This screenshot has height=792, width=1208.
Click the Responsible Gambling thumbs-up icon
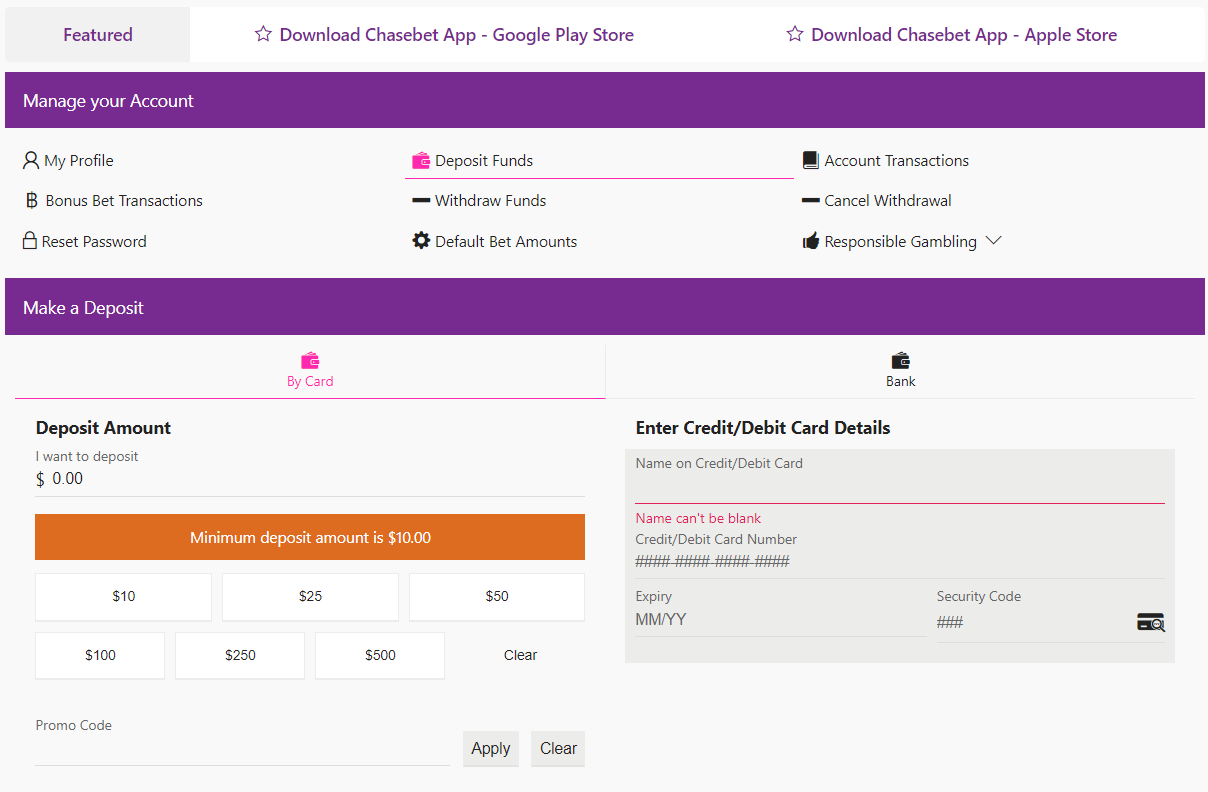(811, 240)
